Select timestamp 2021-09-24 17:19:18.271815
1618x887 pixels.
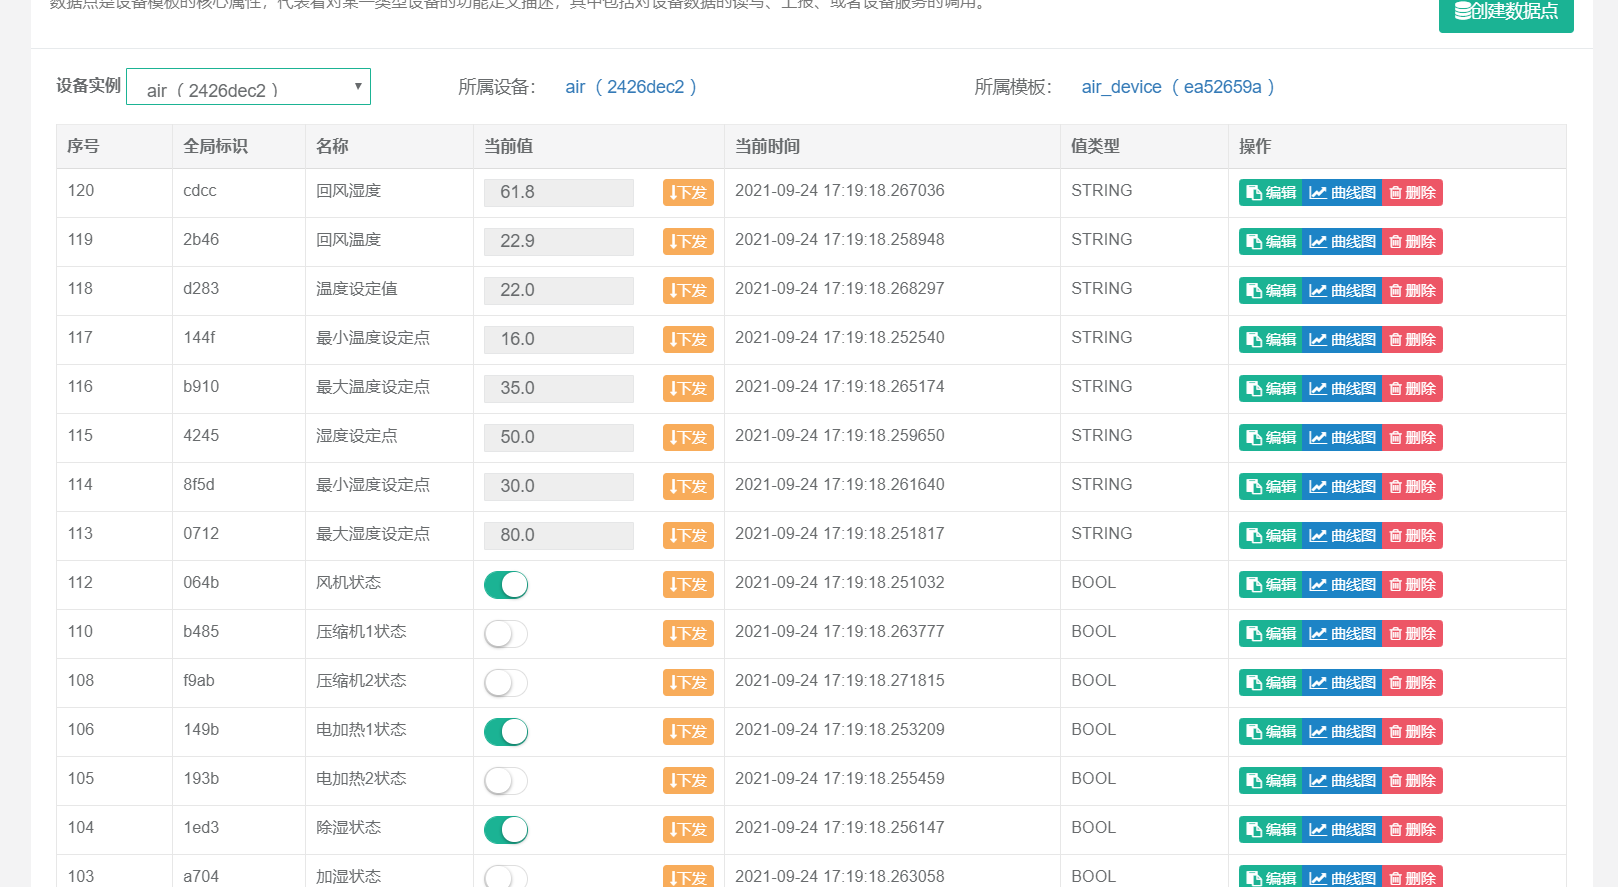click(x=840, y=681)
